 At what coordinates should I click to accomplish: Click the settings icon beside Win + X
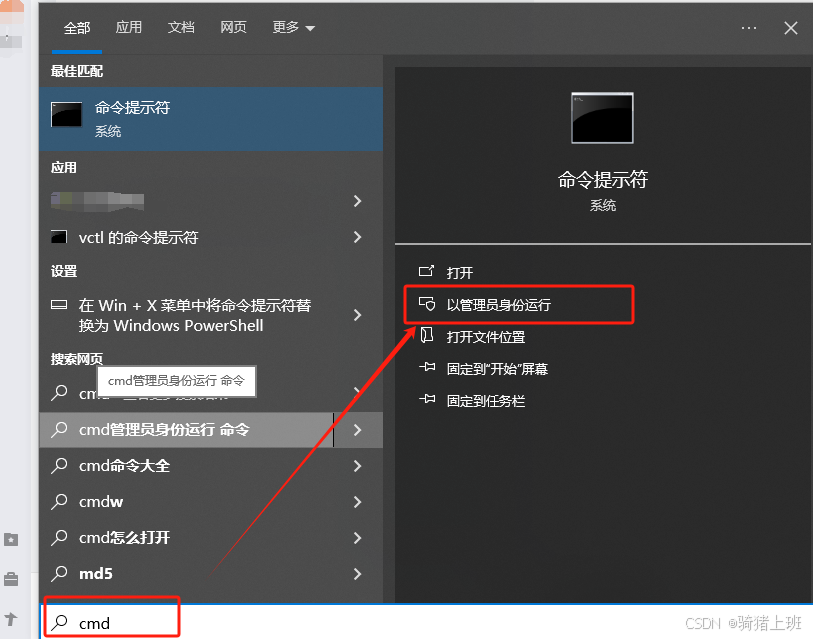pos(59,304)
